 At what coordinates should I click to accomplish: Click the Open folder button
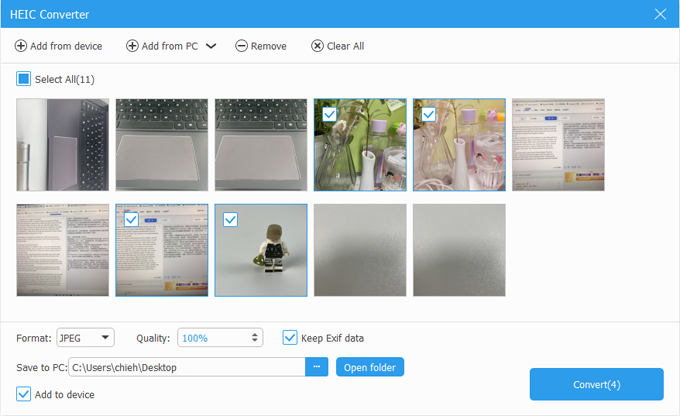[x=369, y=367]
